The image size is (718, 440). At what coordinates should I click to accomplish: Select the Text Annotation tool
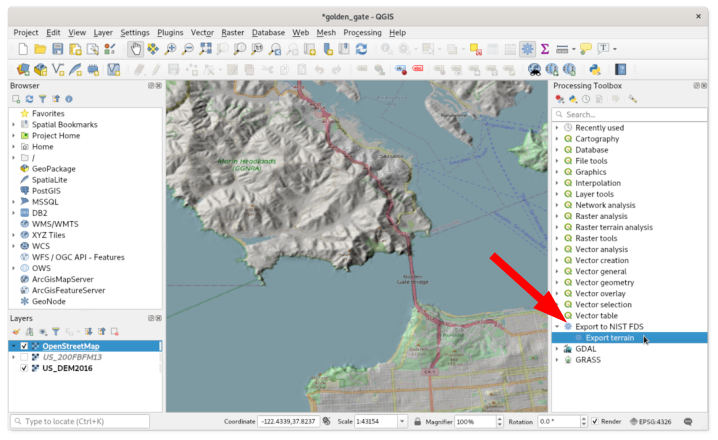coord(603,49)
